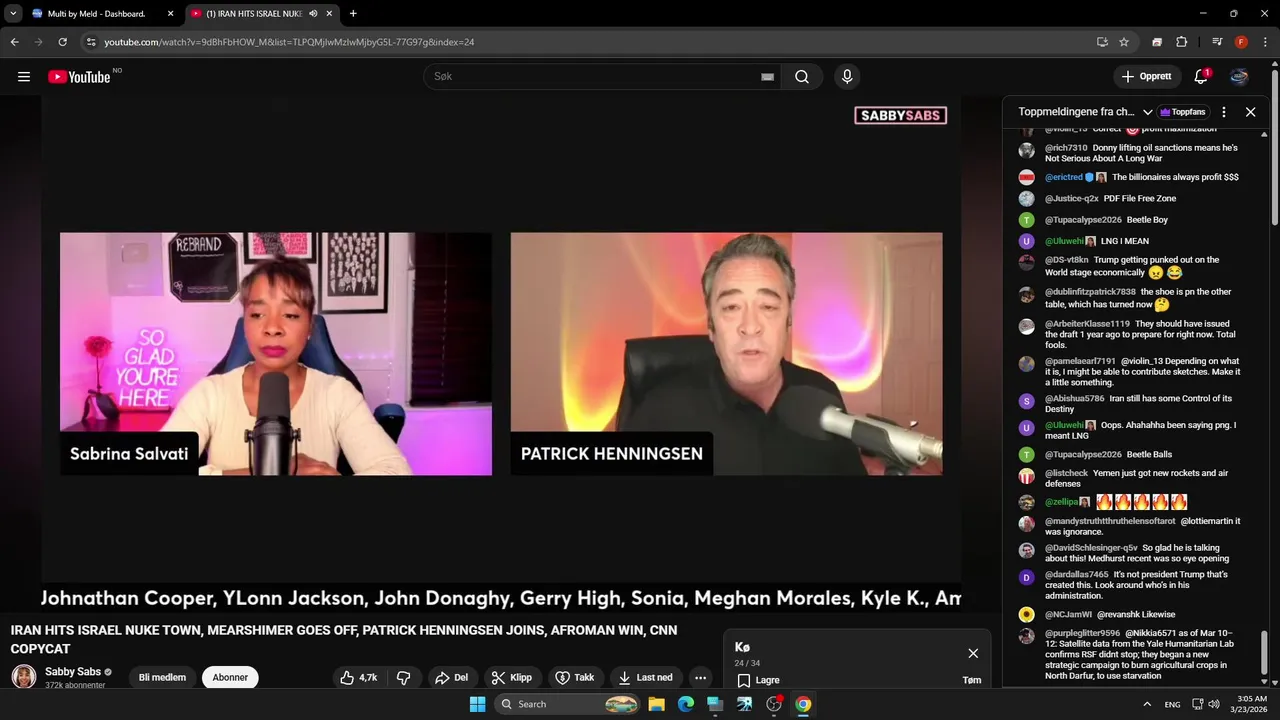
Task: Open @erictred chat author name
Action: [1064, 177]
